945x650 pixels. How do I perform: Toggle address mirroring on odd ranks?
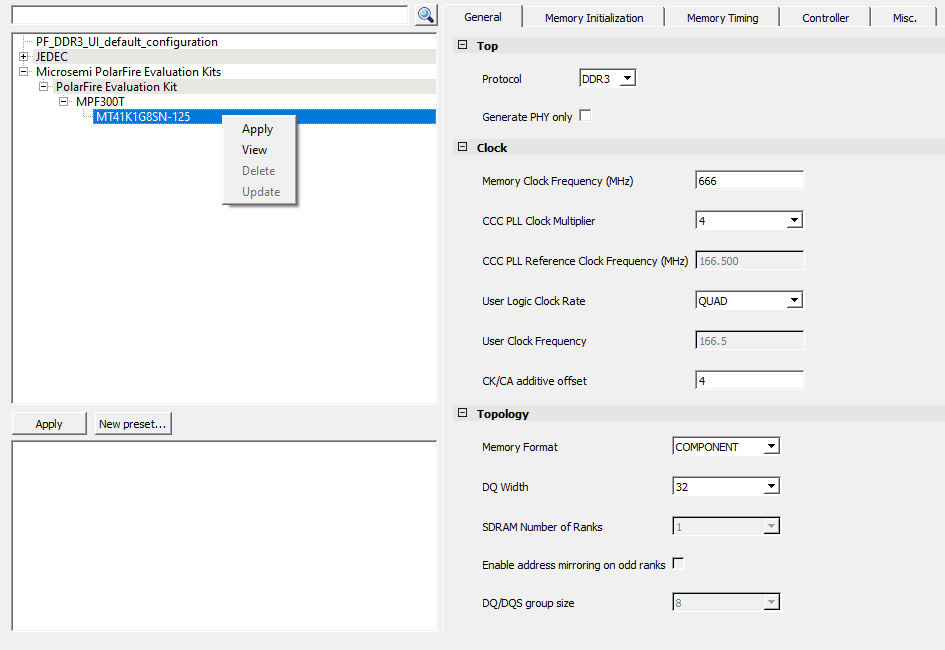point(678,564)
